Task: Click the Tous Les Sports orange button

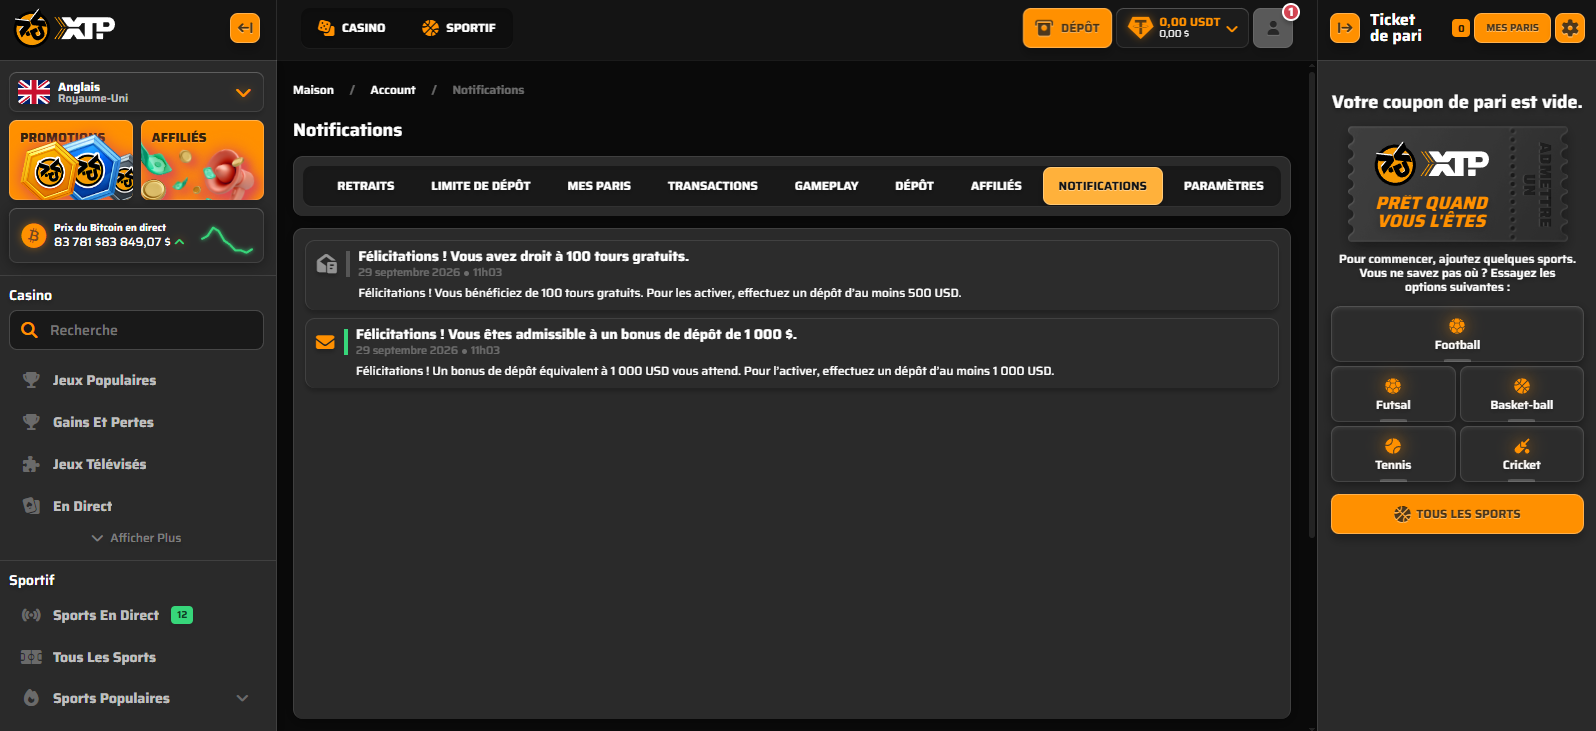Action: pyautogui.click(x=1457, y=514)
